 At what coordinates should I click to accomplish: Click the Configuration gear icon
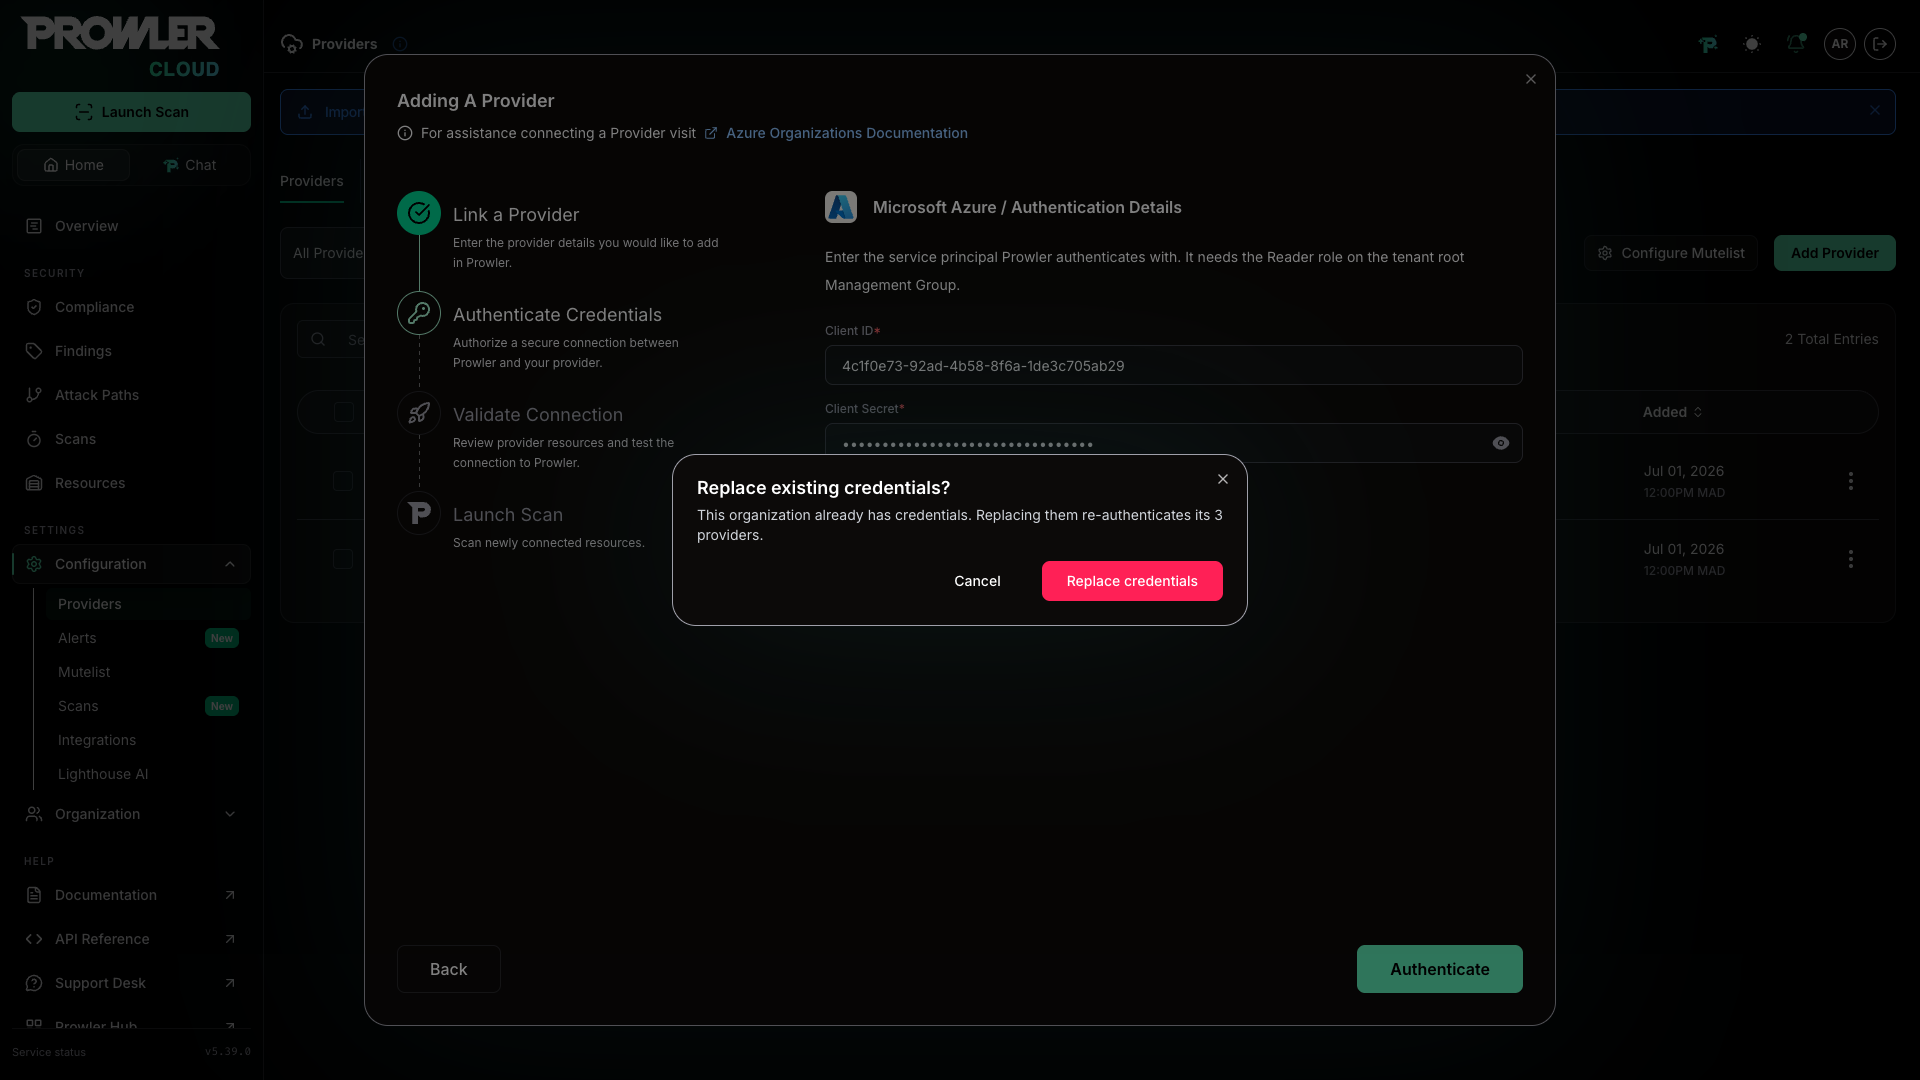point(34,564)
